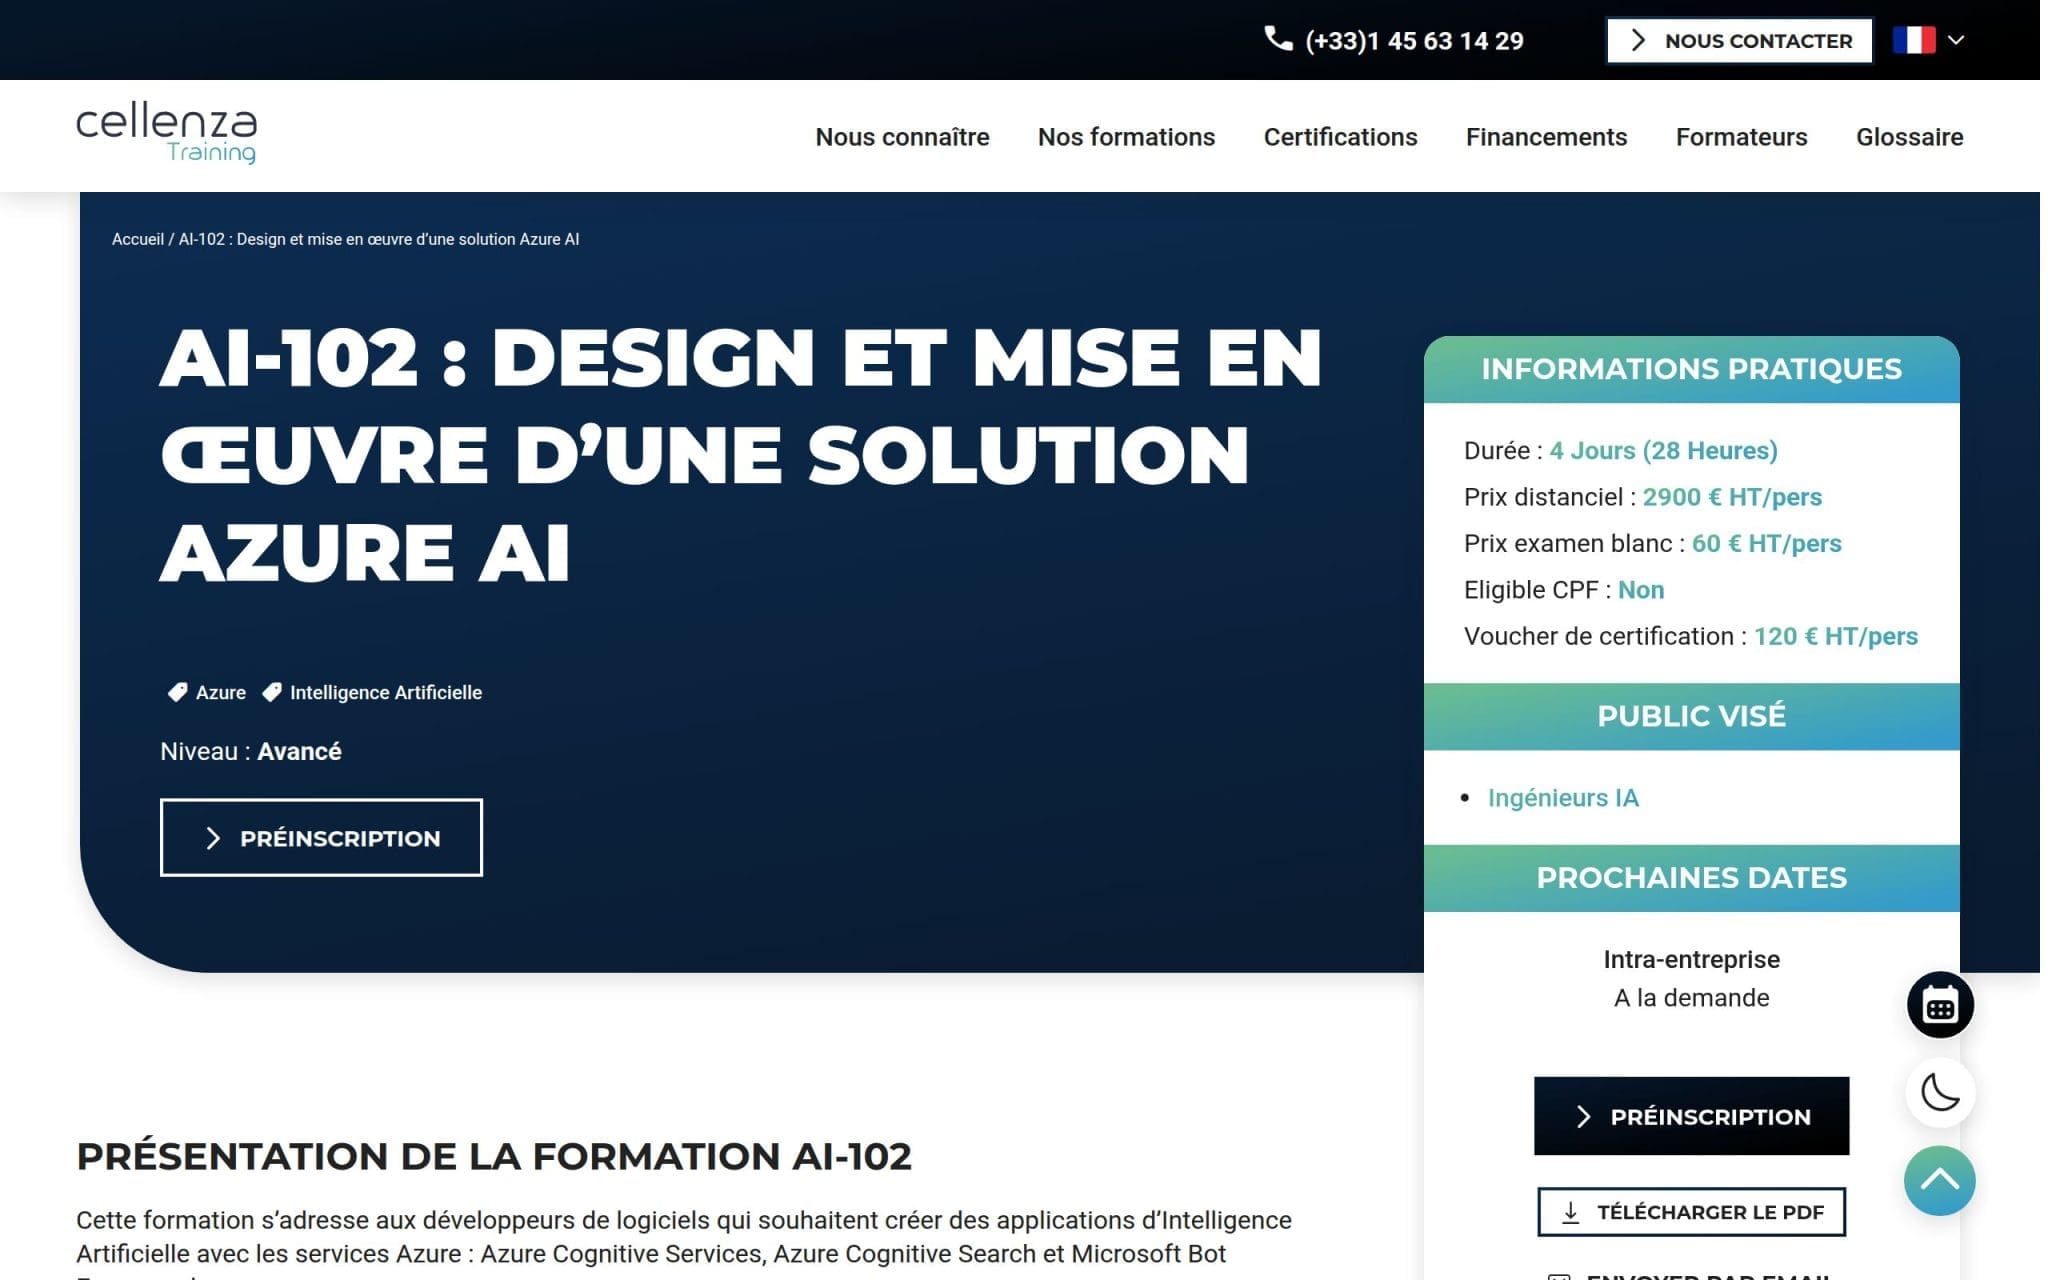Open the Certifications menu
This screenshot has height=1280, width=2048.
pyautogui.click(x=1340, y=137)
